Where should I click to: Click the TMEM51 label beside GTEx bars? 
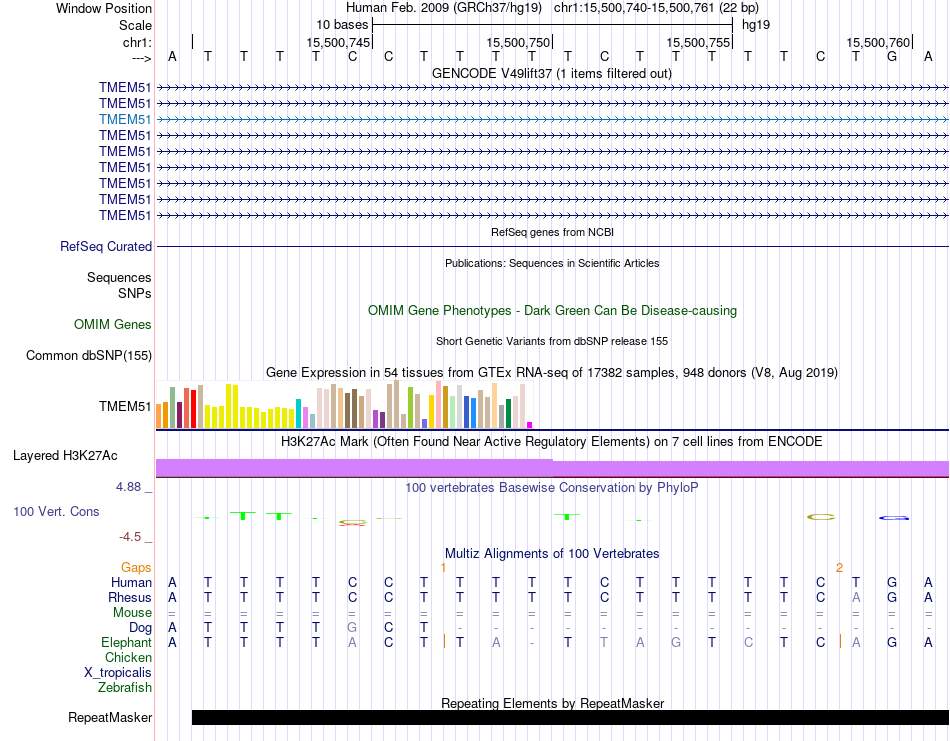coord(125,407)
